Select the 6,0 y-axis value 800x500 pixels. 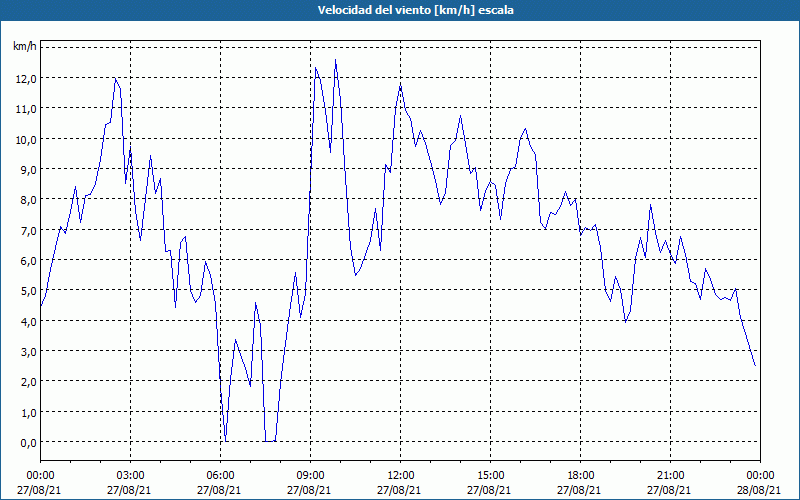(29, 260)
